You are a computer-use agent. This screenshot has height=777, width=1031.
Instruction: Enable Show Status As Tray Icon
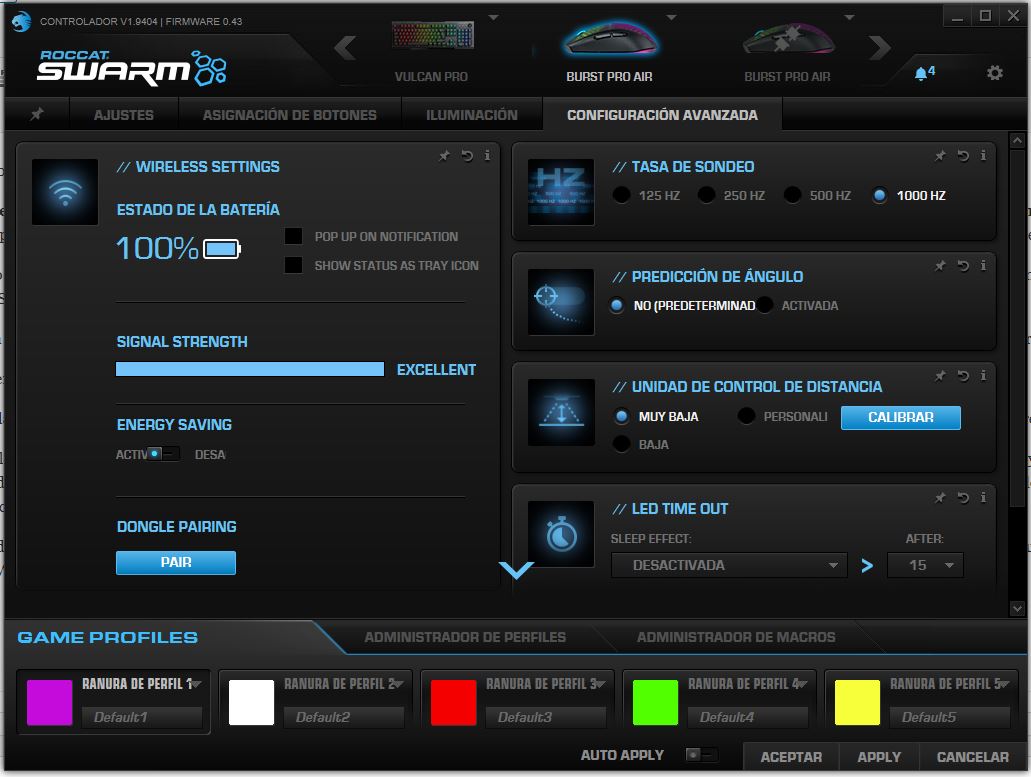294,266
